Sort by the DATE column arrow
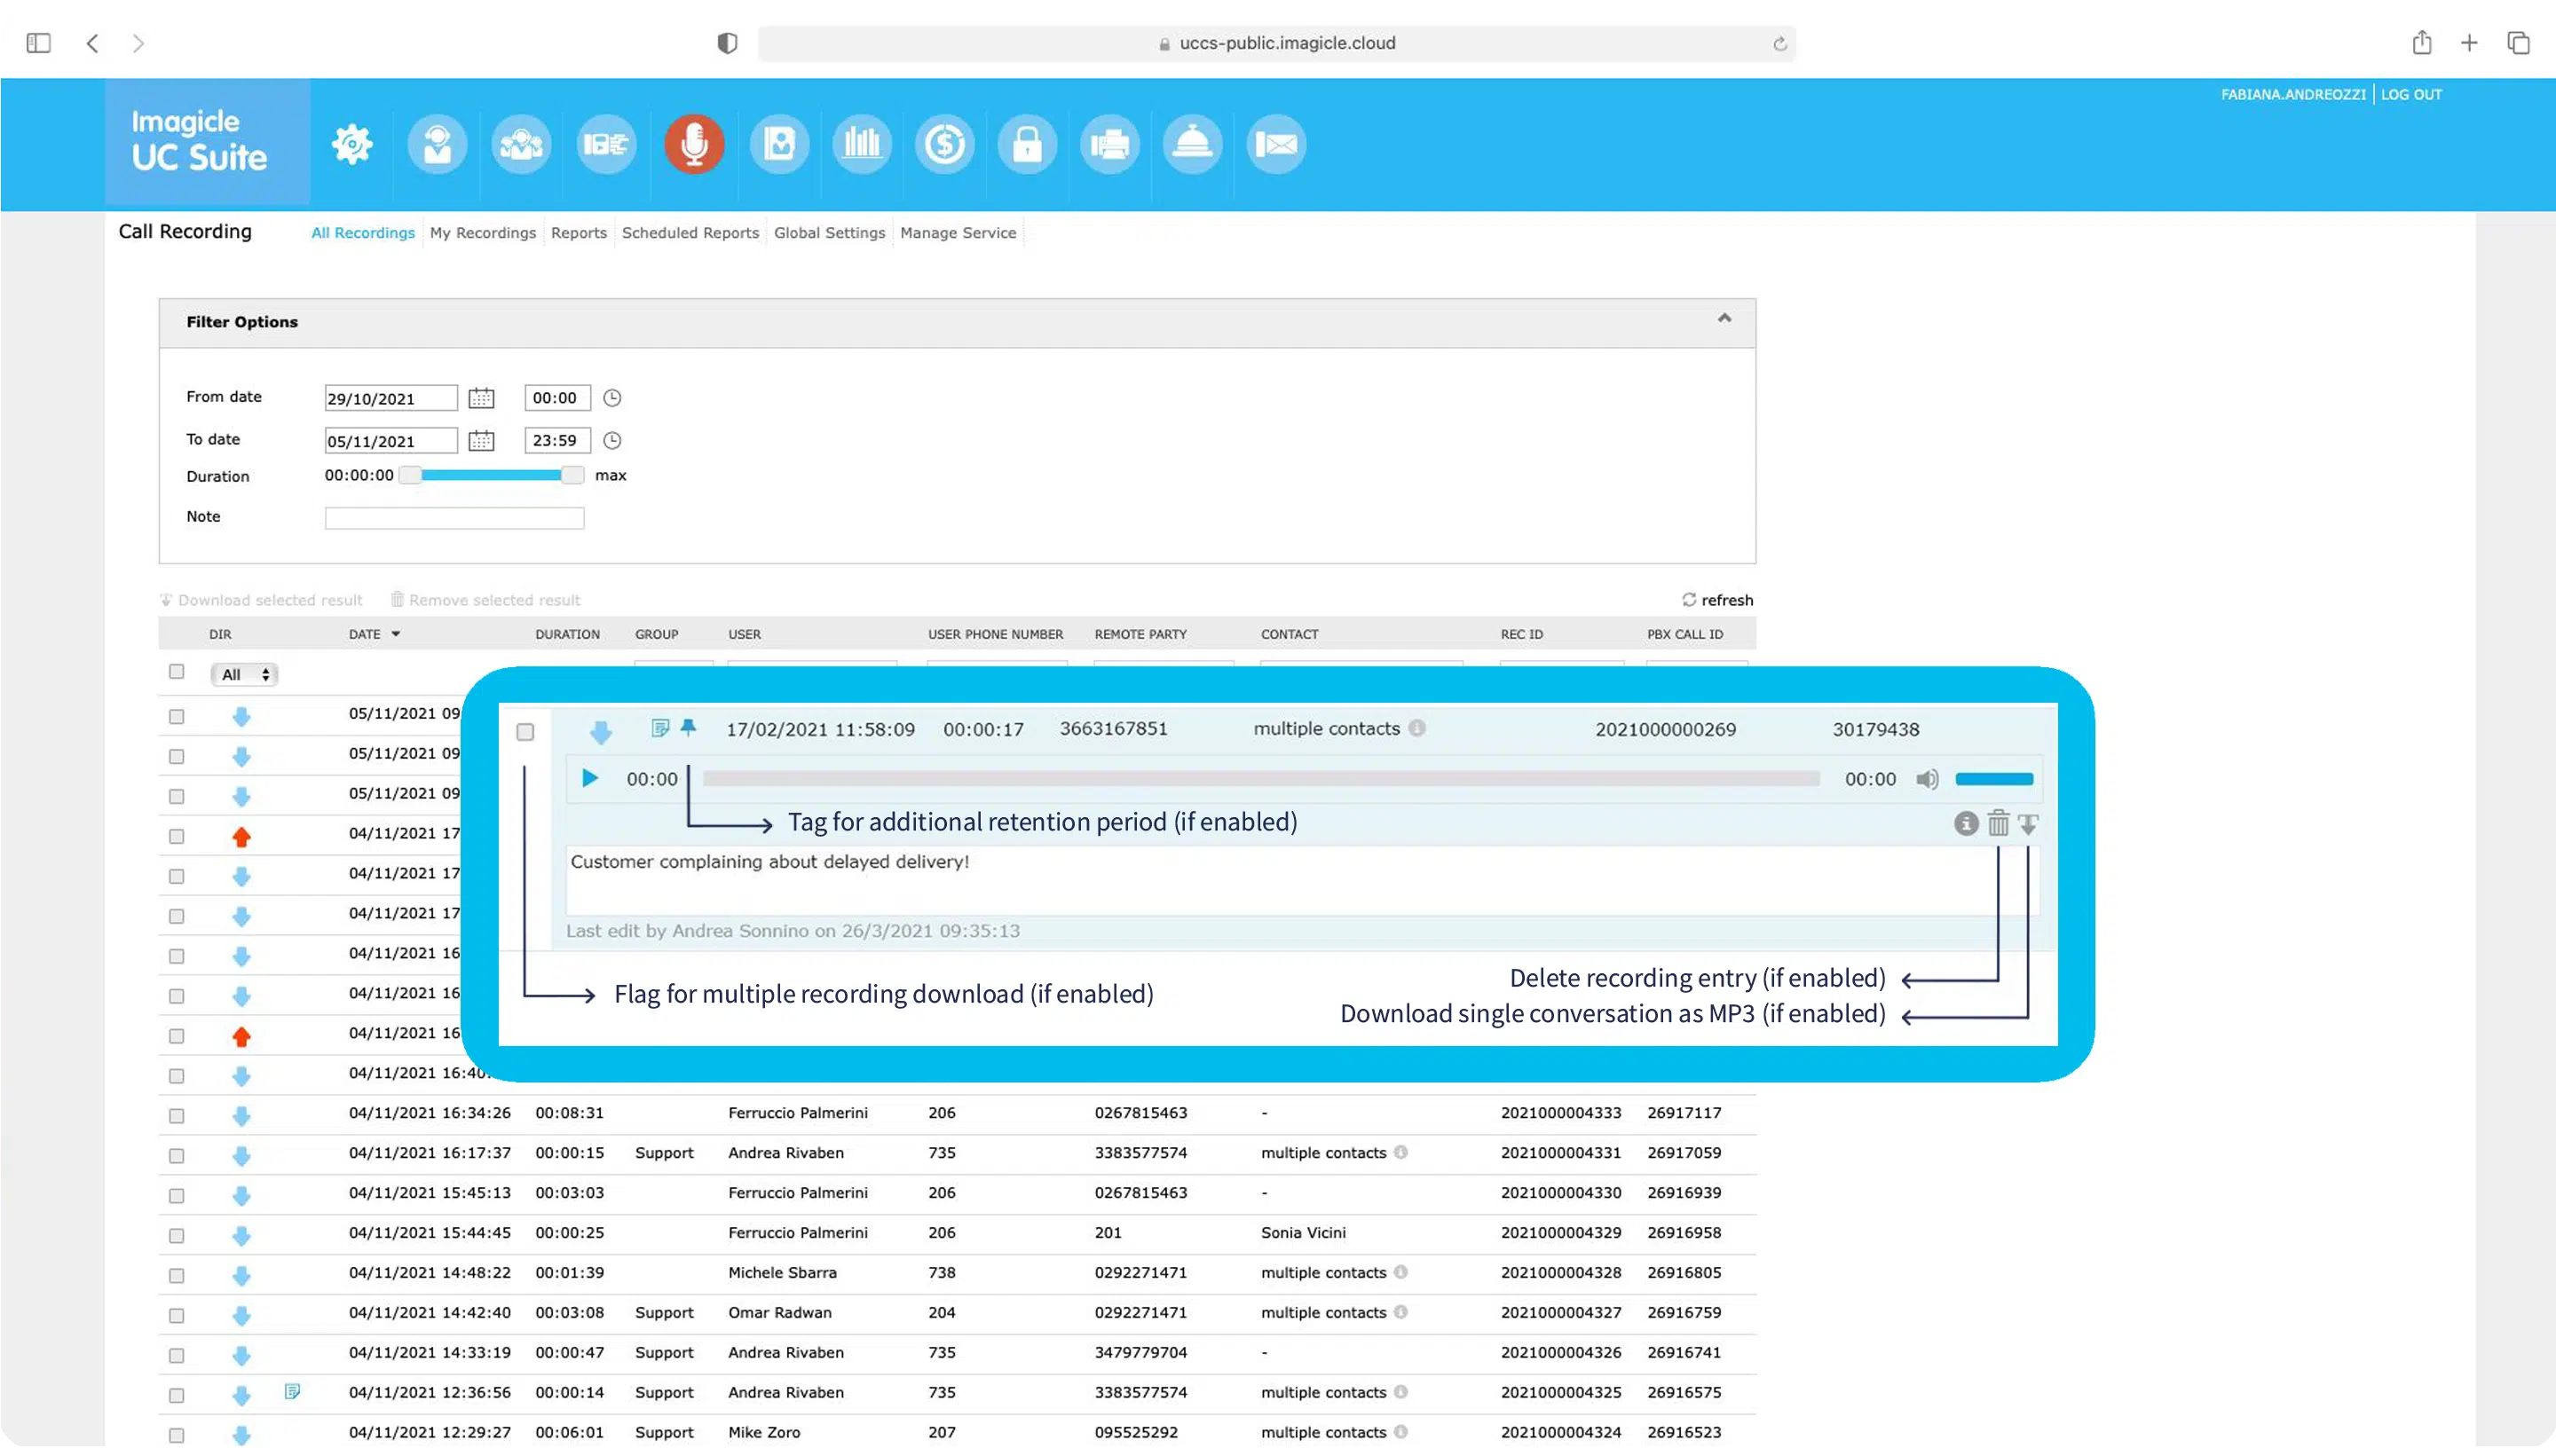 click(x=396, y=634)
